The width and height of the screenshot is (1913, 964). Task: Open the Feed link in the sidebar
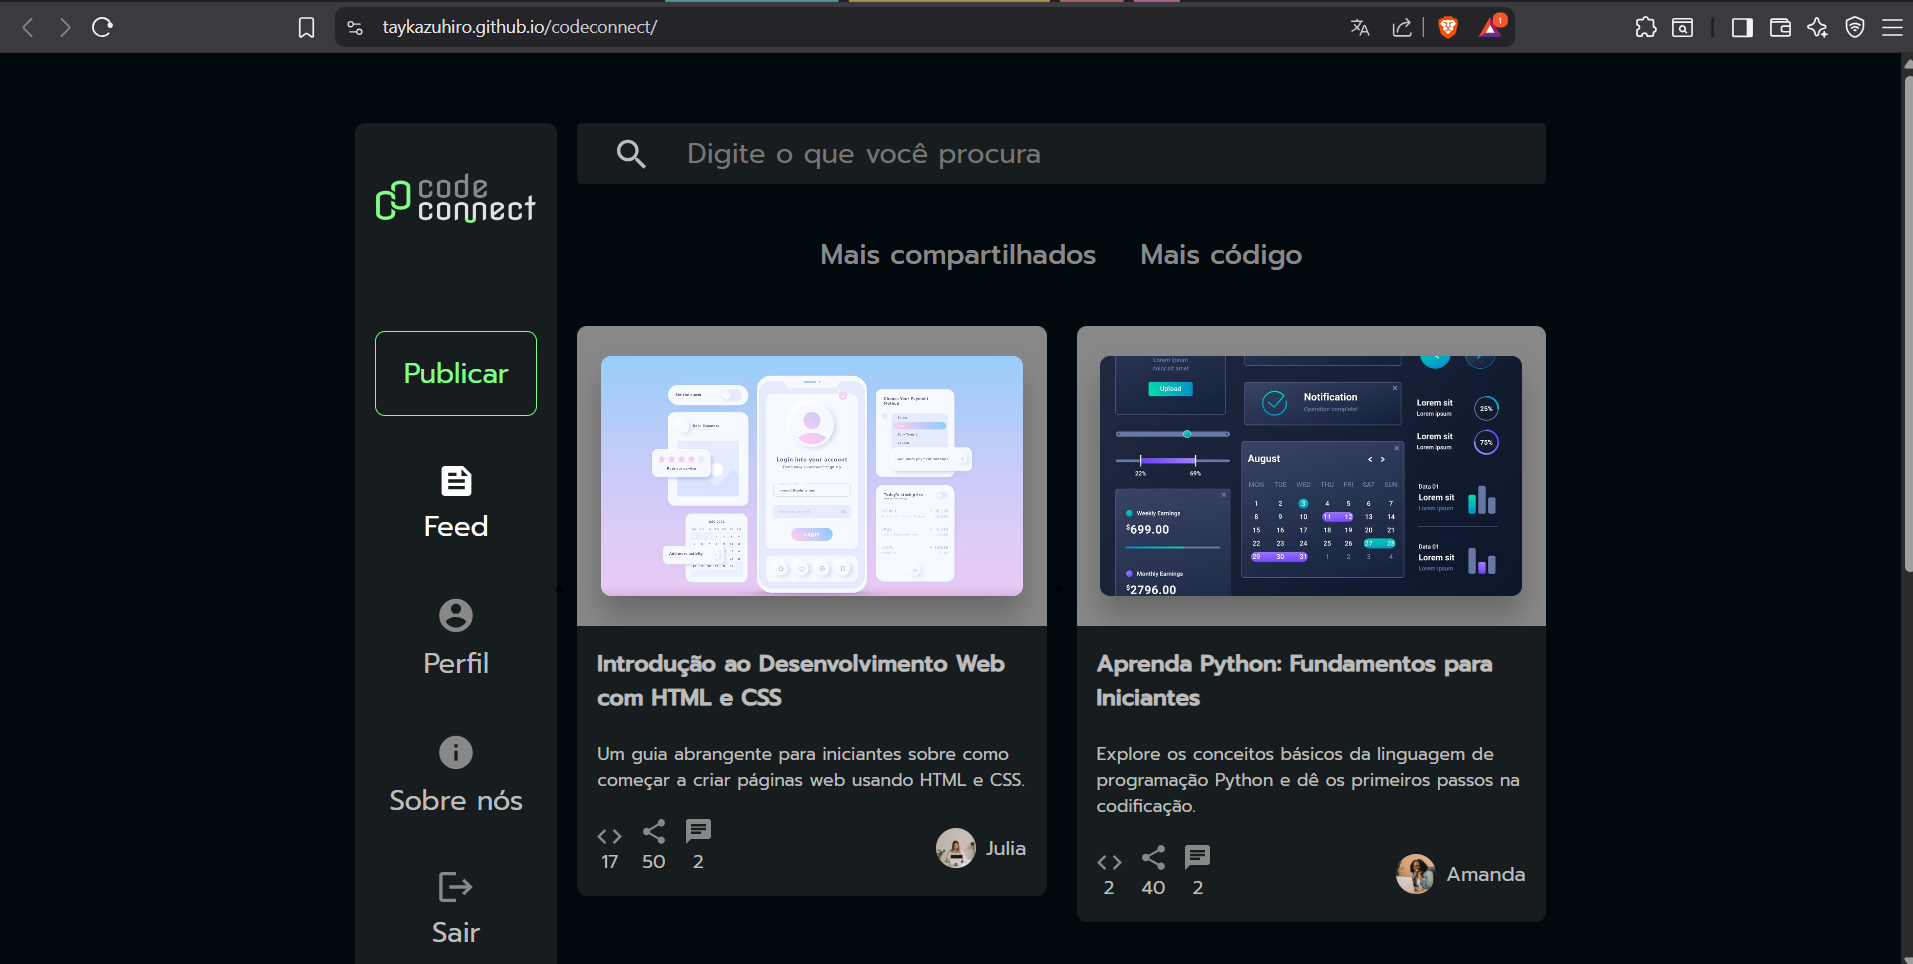(456, 526)
